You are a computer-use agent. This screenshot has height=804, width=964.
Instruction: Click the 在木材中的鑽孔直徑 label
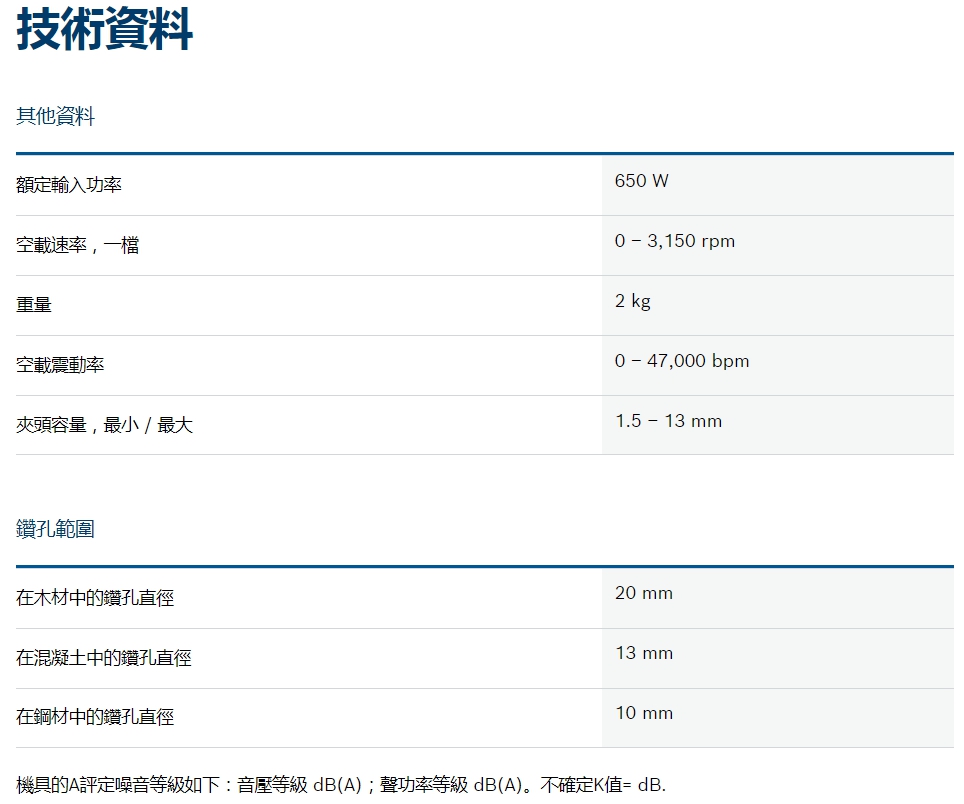[95, 598]
